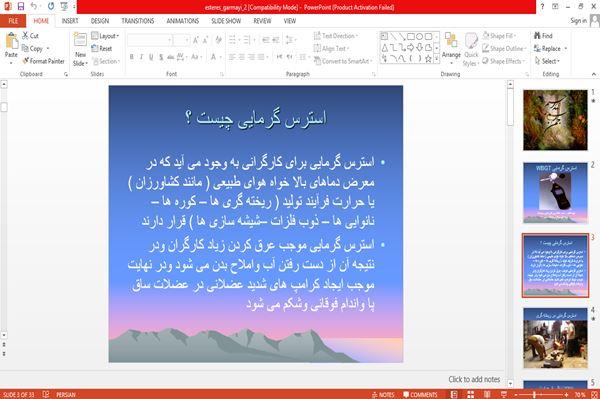
Task: Set right-to-left text direction
Action: pos(290,57)
